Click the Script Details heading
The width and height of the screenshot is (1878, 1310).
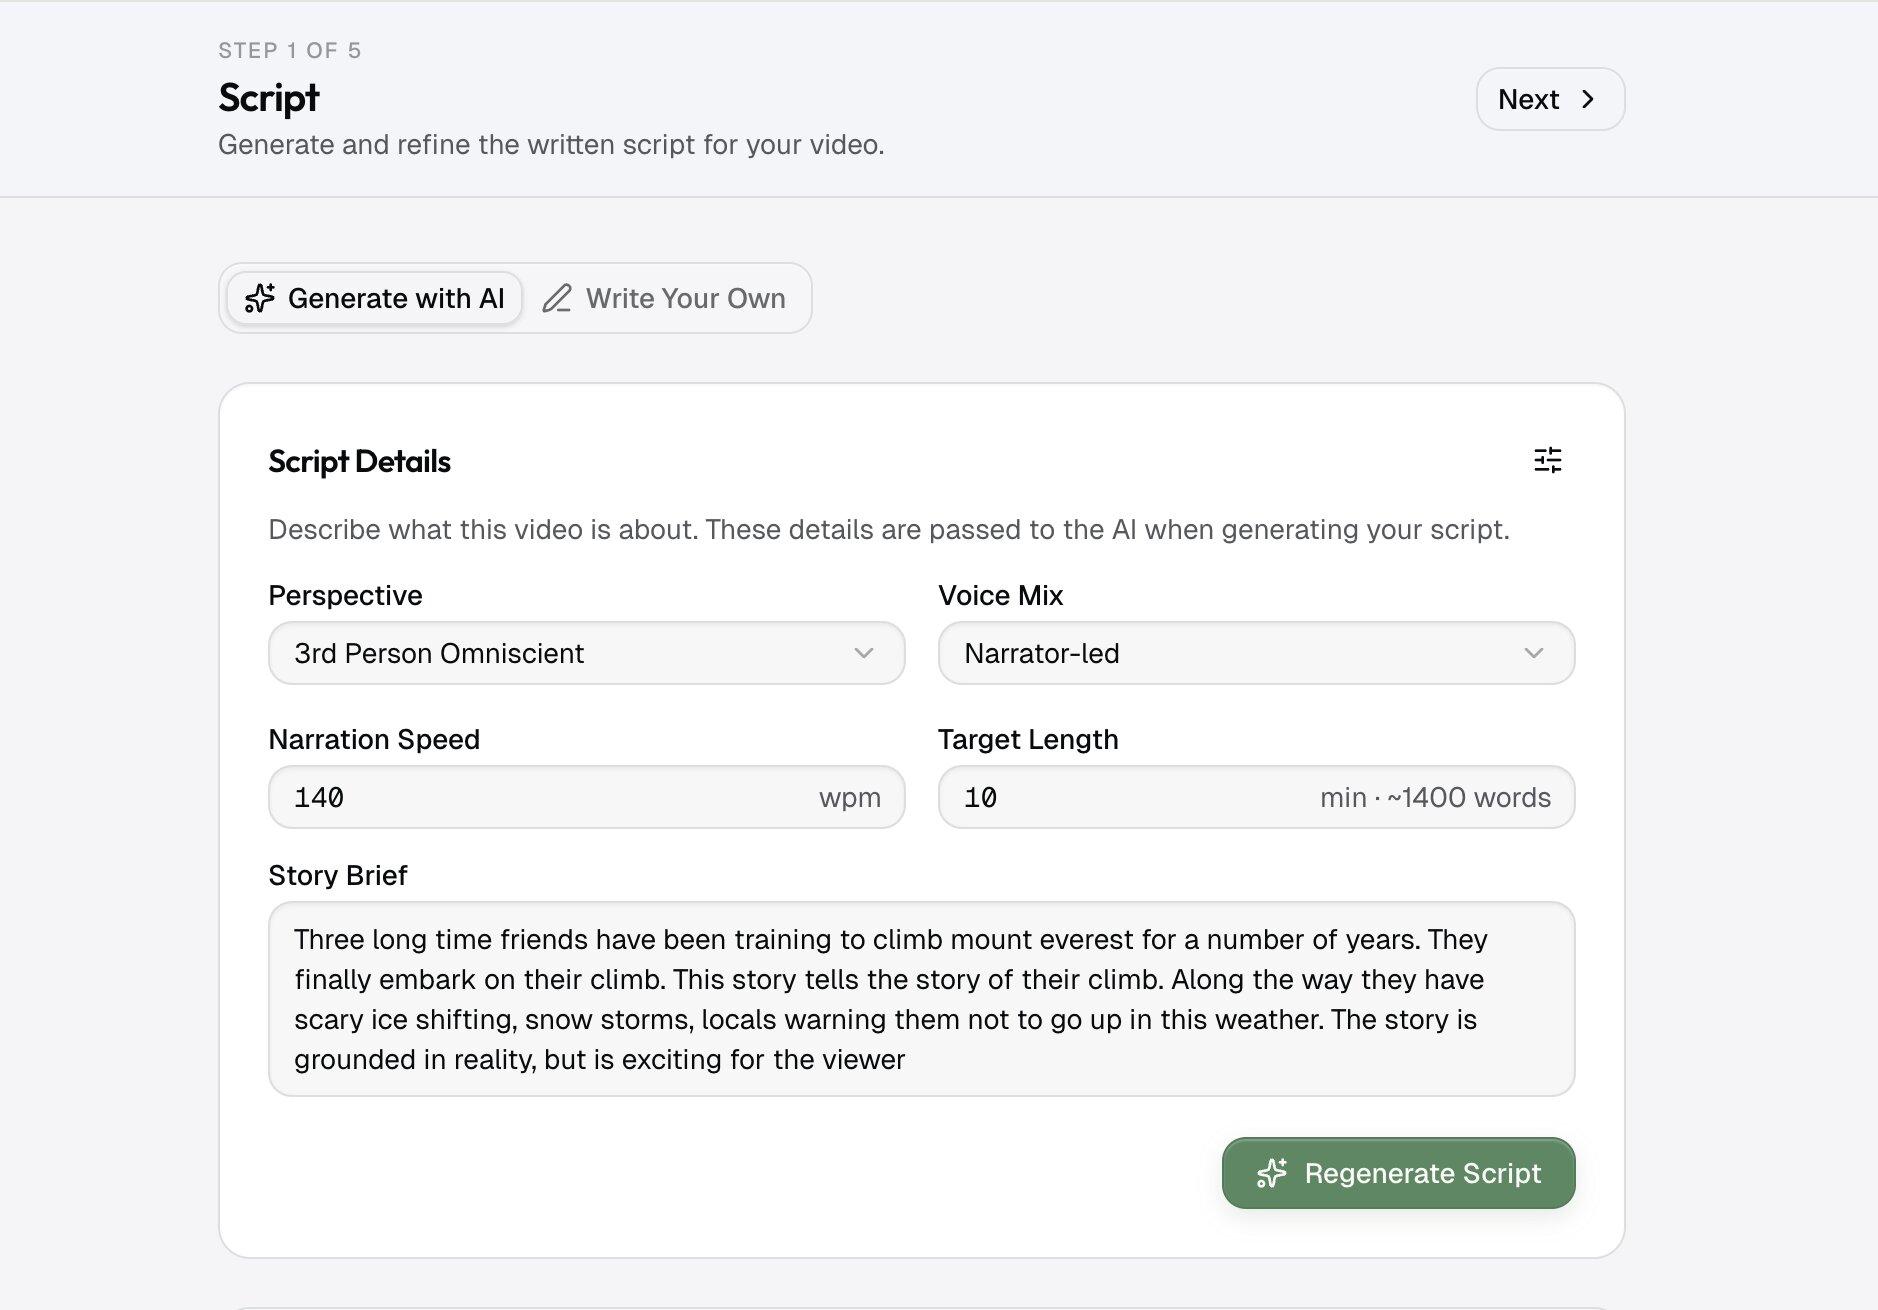point(359,461)
